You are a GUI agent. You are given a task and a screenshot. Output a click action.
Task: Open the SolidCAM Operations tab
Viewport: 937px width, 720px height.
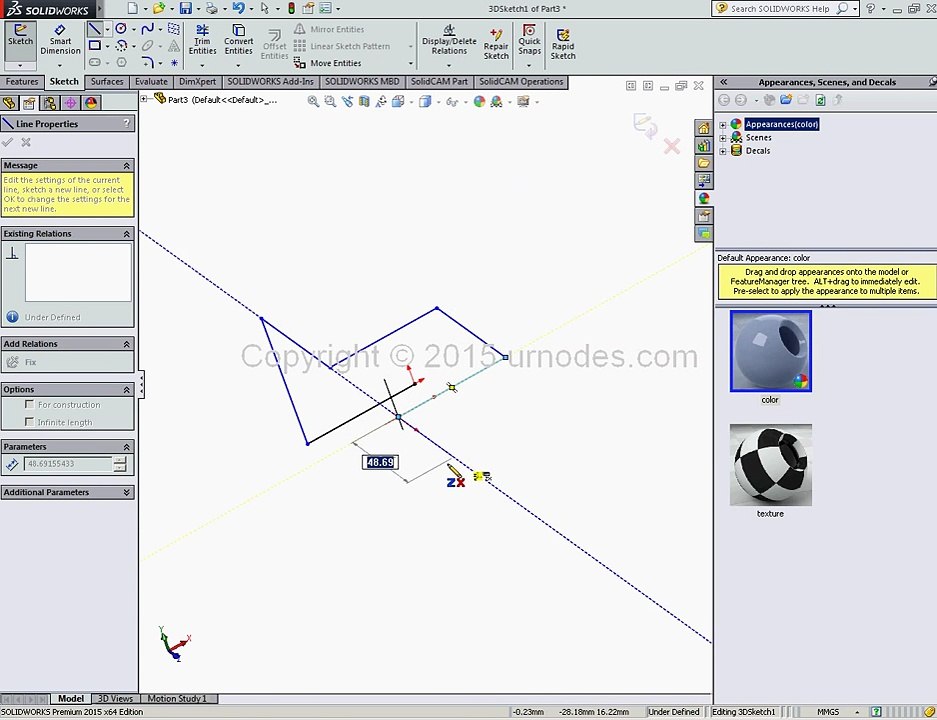[x=521, y=81]
